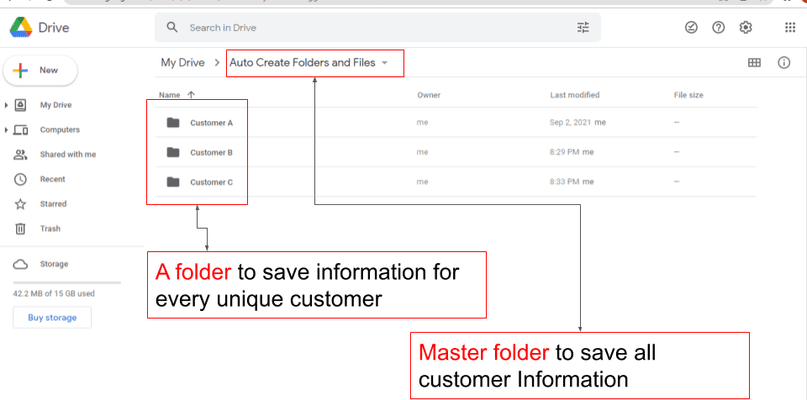Click owner 'me' in Customer B row

pyautogui.click(x=423, y=152)
